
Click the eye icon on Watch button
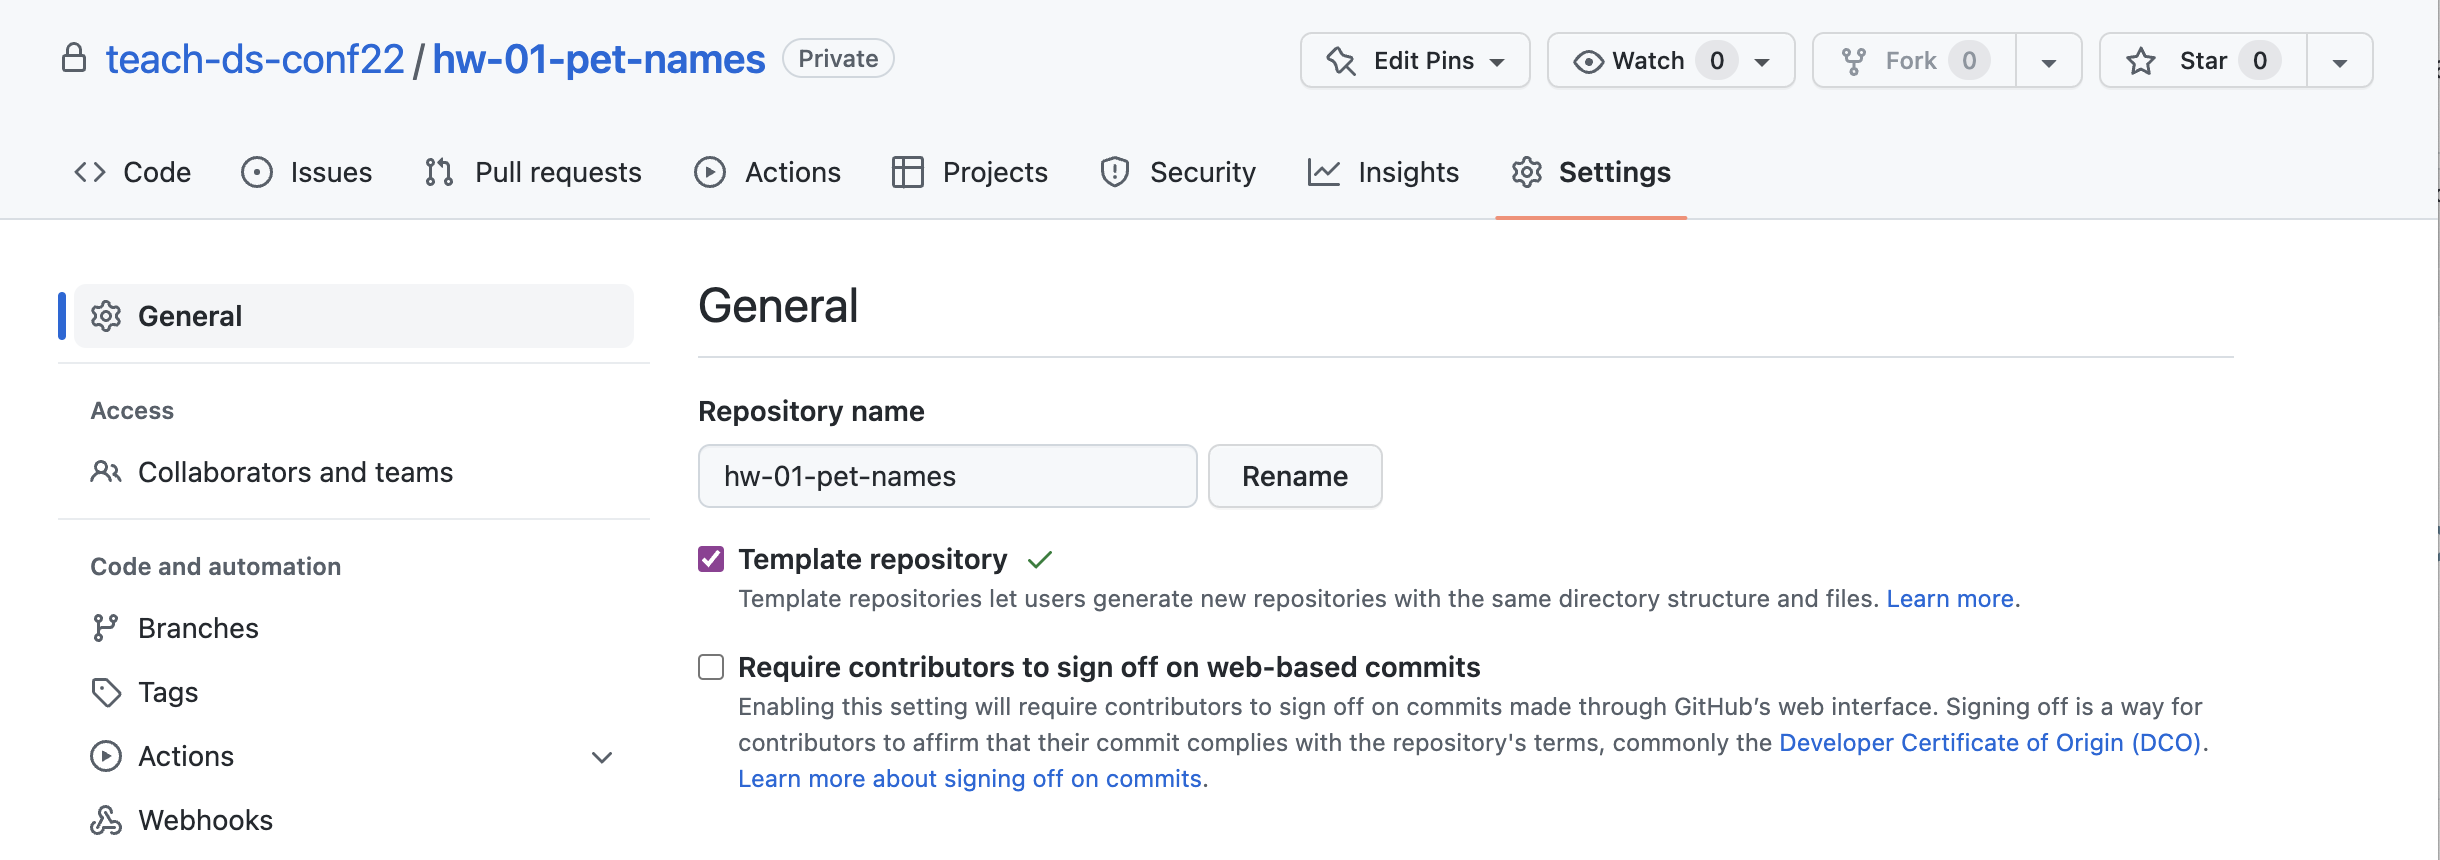(x=1588, y=61)
